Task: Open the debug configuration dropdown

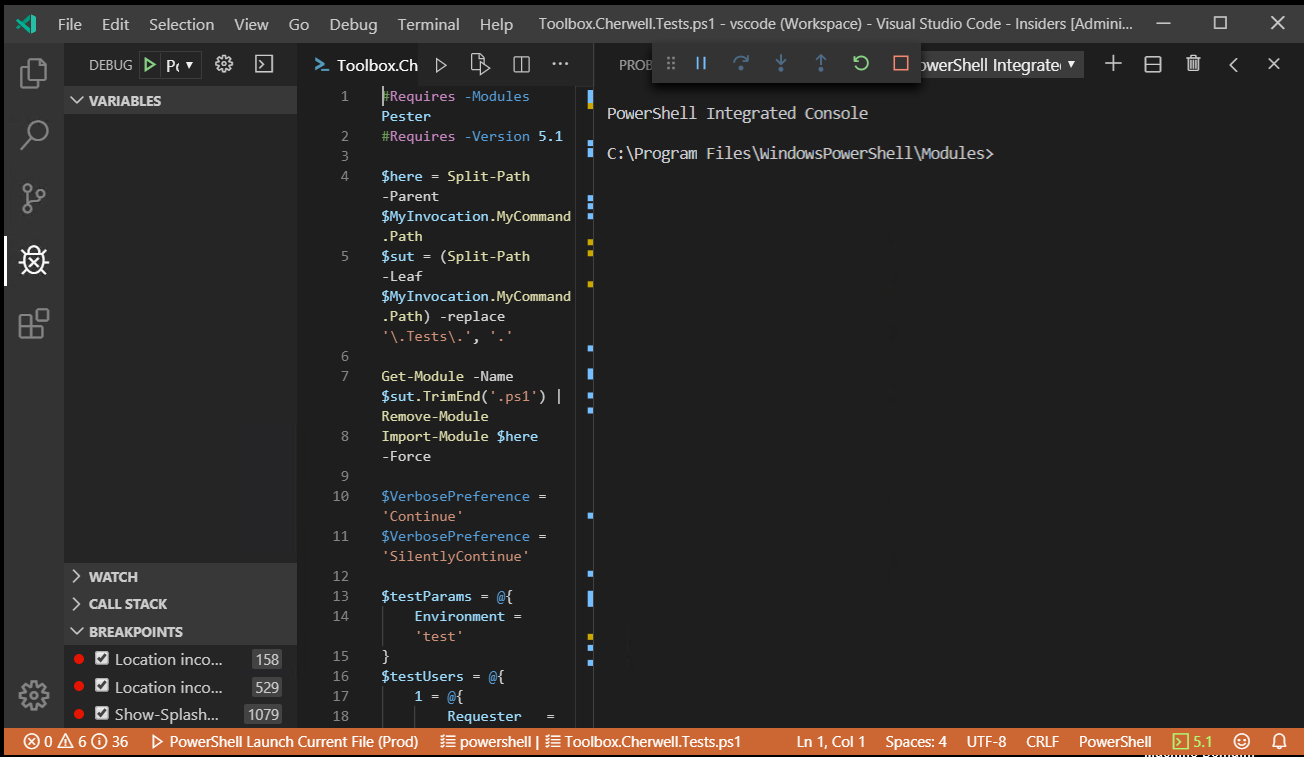Action: [180, 65]
